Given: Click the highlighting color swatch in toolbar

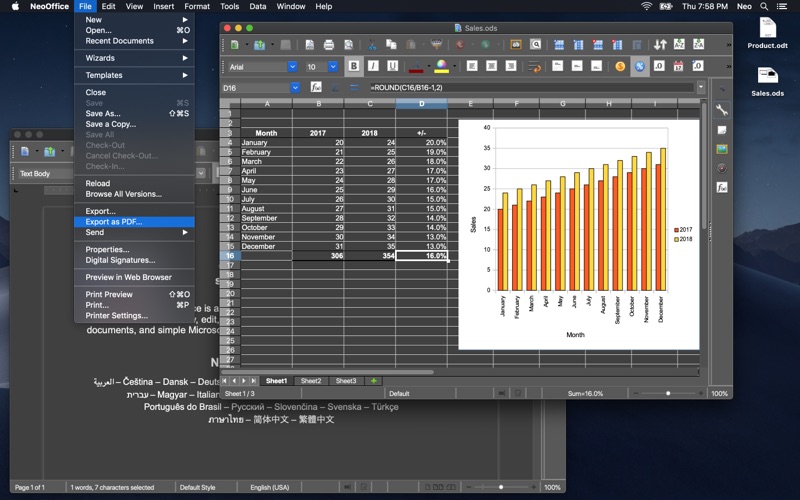Looking at the screenshot, I should click(x=442, y=67).
